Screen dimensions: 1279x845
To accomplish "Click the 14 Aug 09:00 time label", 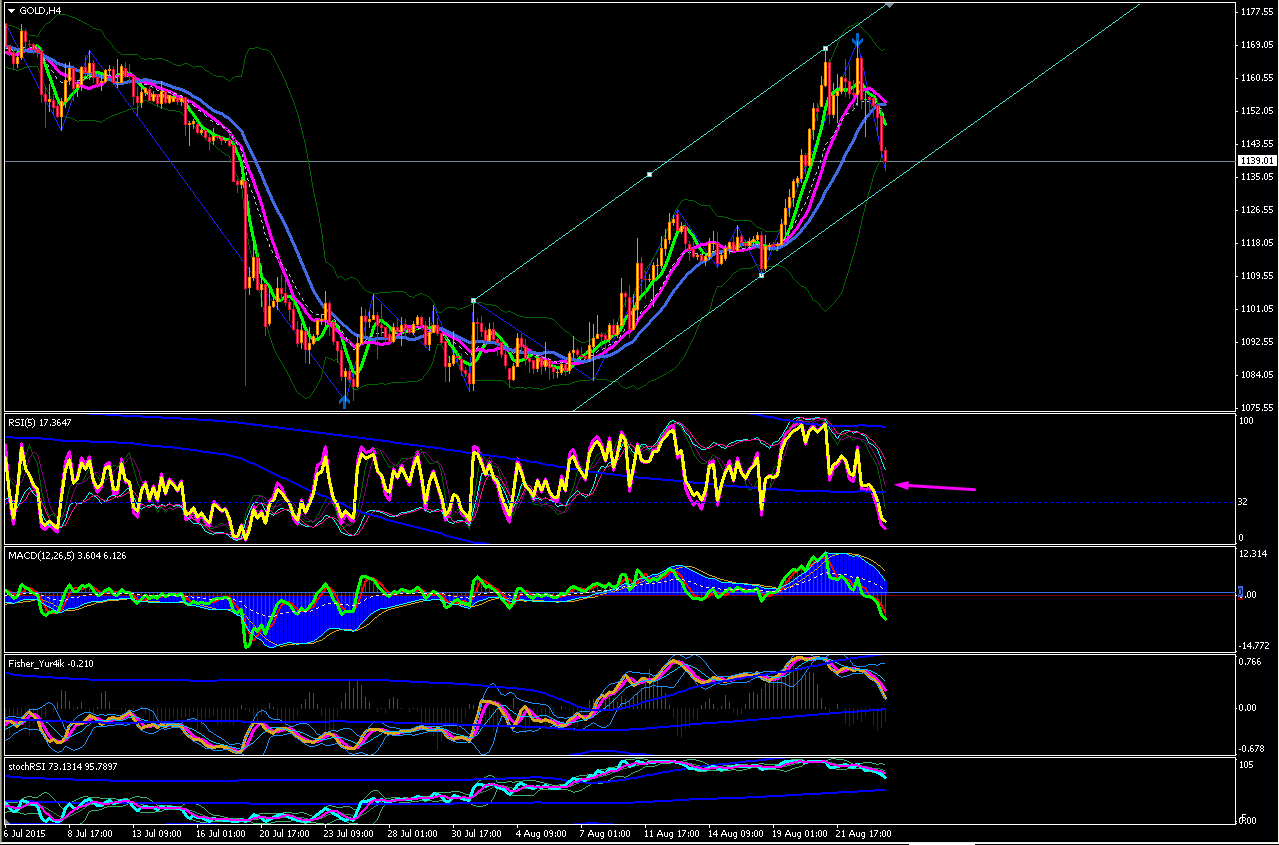I will click(736, 833).
